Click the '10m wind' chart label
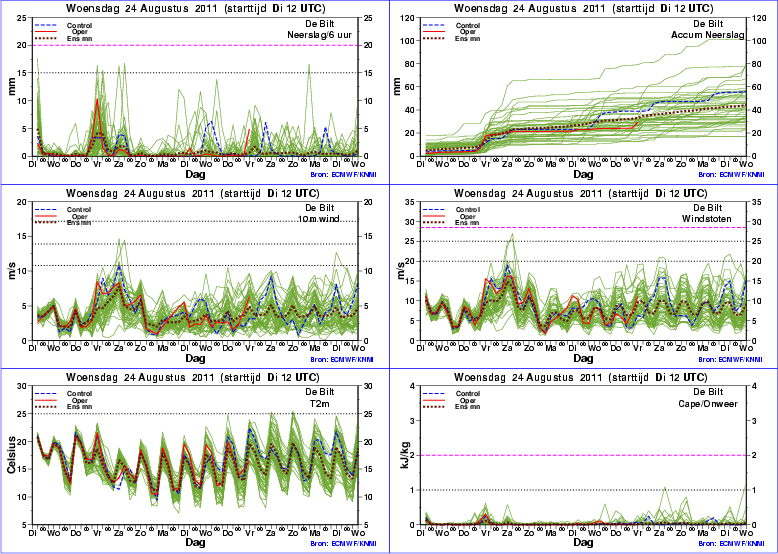Image resolution: width=778 pixels, height=554 pixels. point(319,218)
